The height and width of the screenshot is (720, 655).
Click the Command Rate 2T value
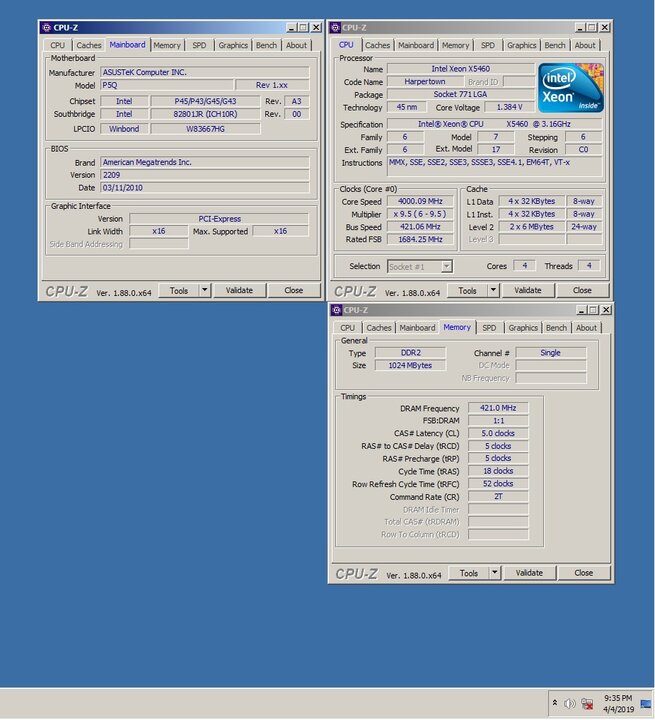[498, 496]
